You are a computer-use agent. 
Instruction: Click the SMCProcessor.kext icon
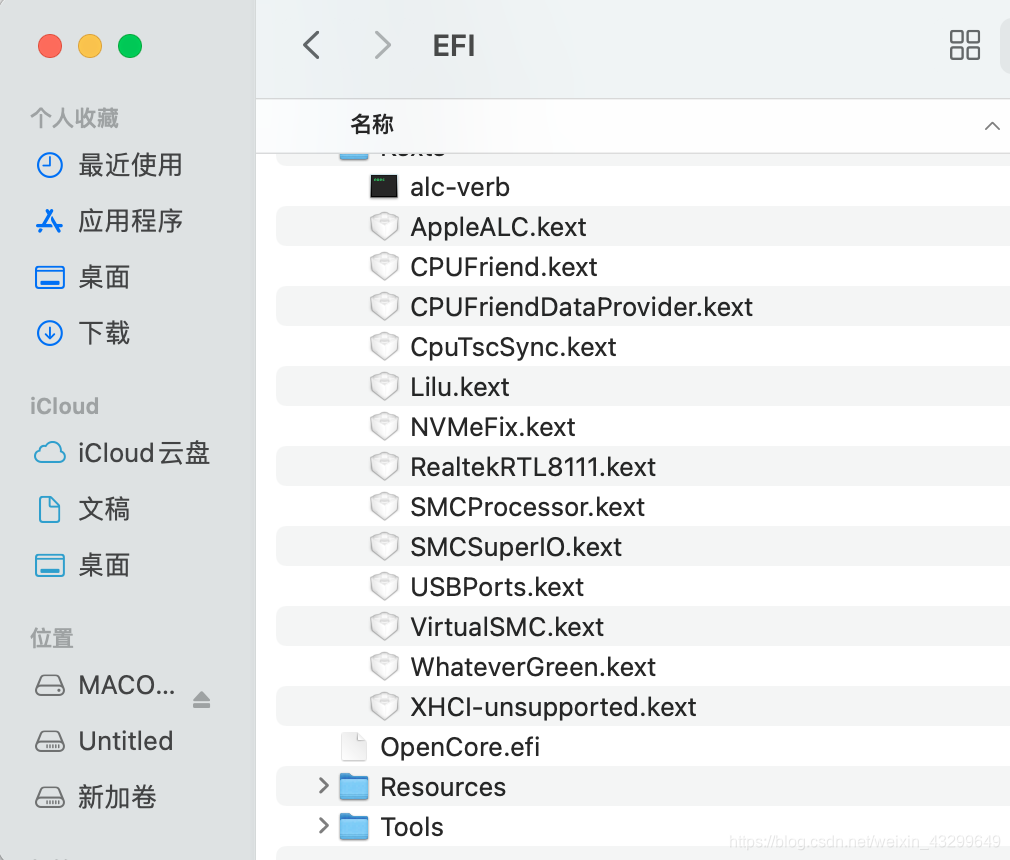coord(384,506)
